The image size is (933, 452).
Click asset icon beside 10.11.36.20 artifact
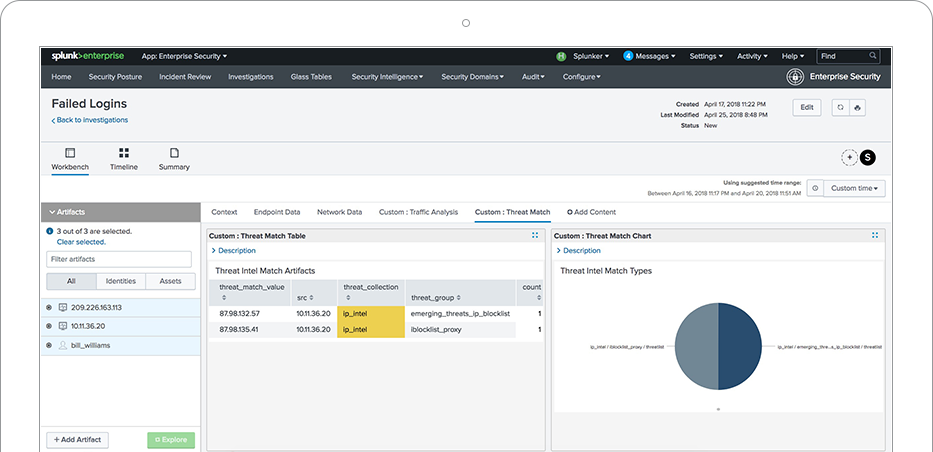[x=63, y=326]
